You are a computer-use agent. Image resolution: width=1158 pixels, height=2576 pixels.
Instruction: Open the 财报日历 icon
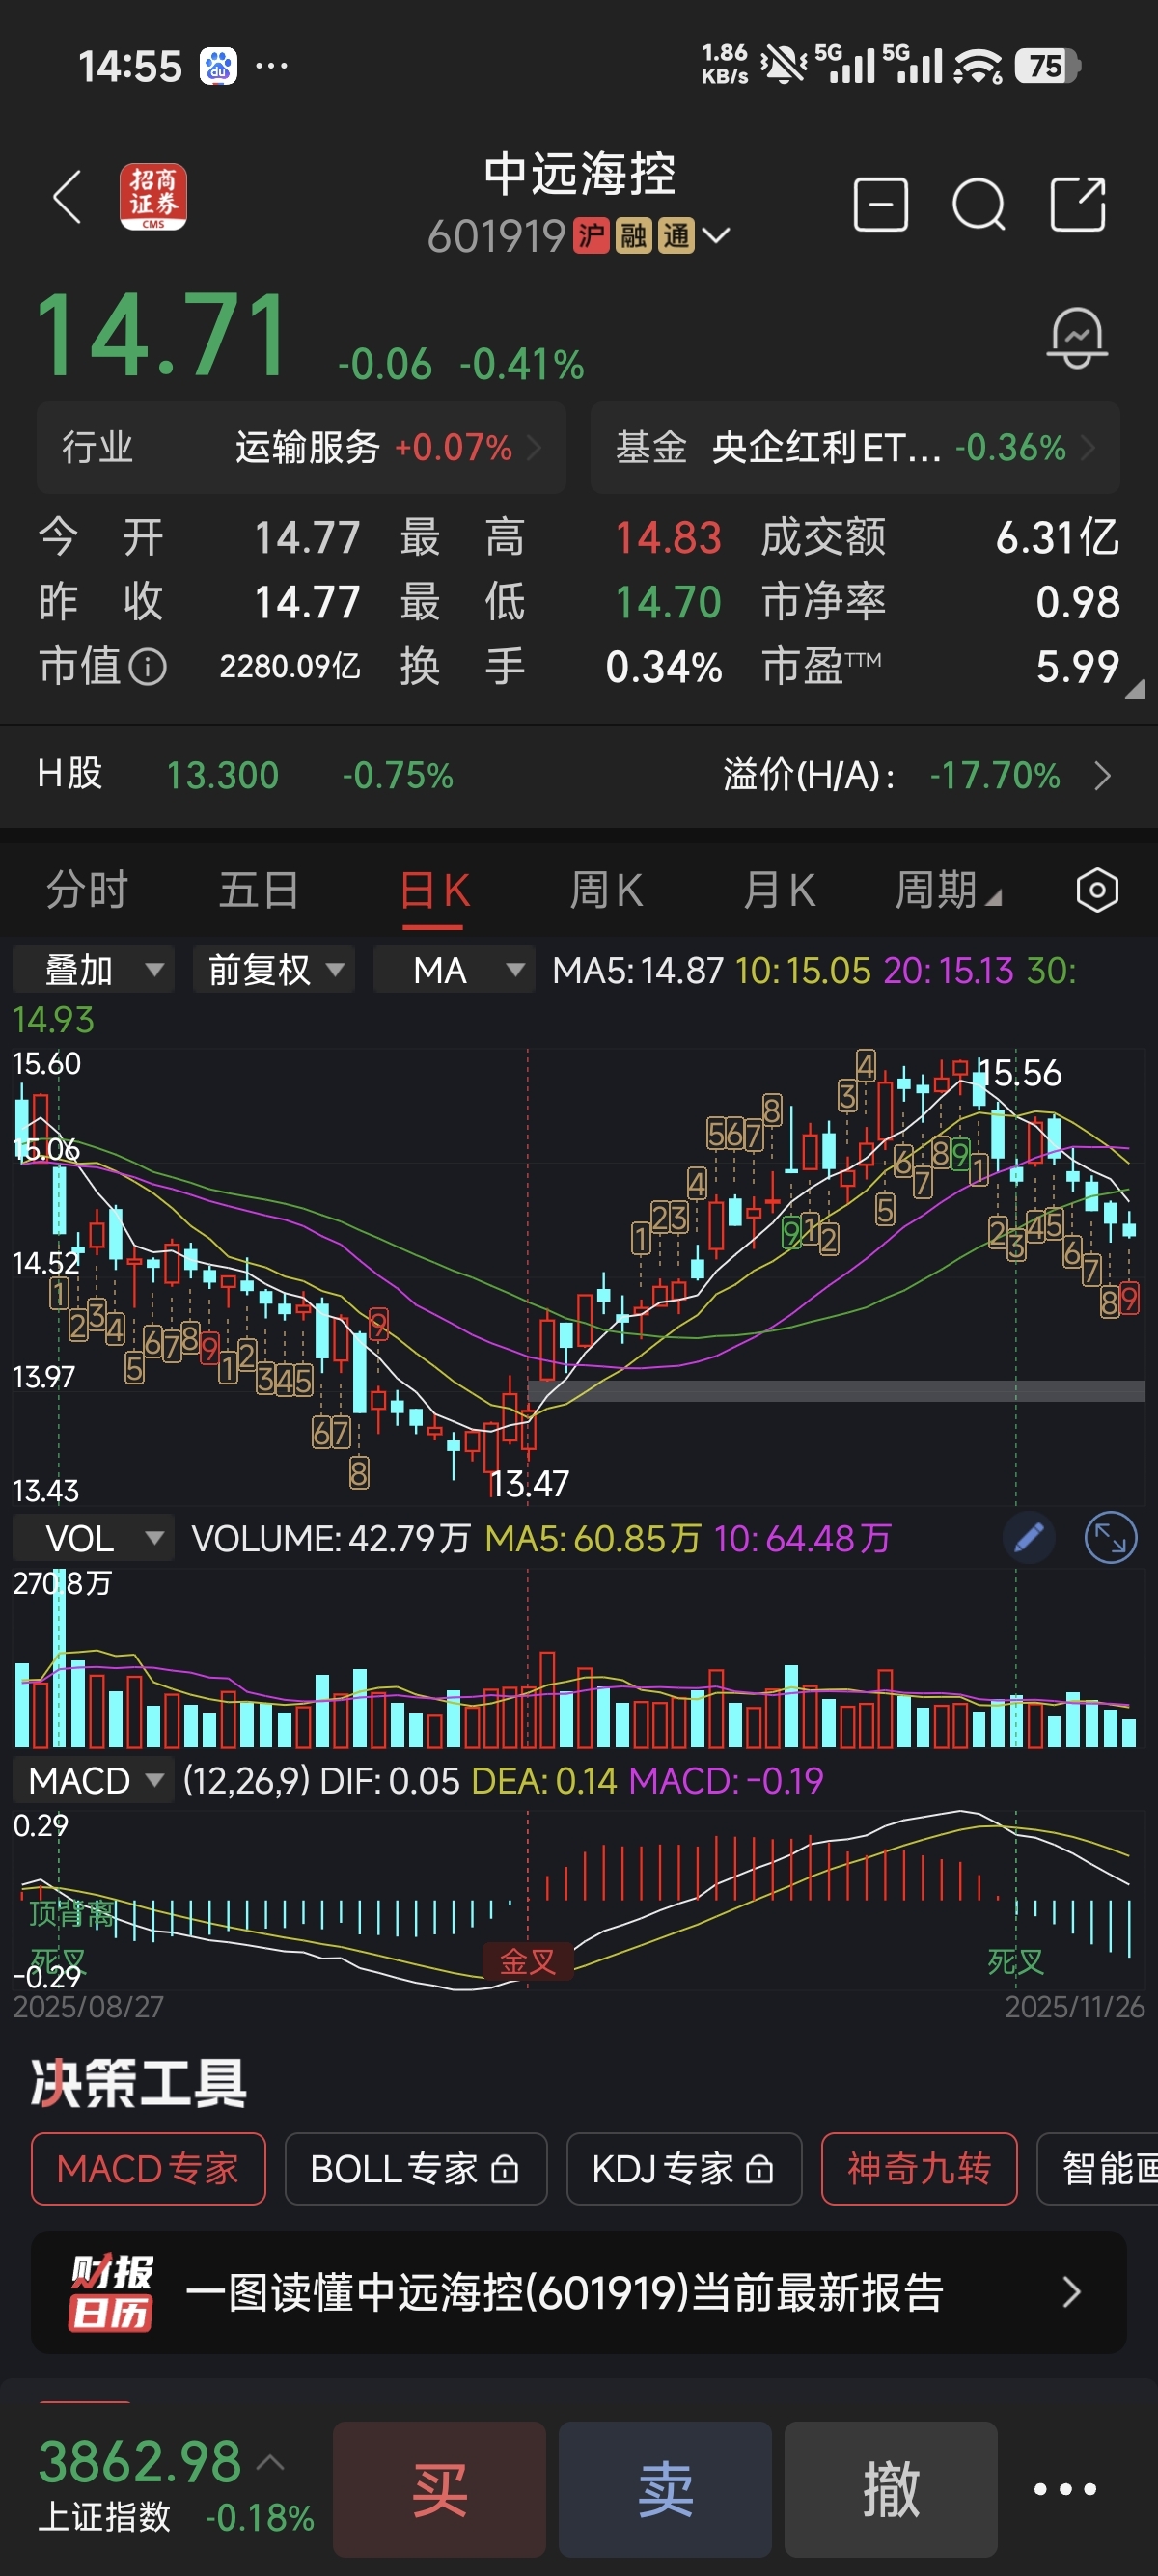(110, 2292)
